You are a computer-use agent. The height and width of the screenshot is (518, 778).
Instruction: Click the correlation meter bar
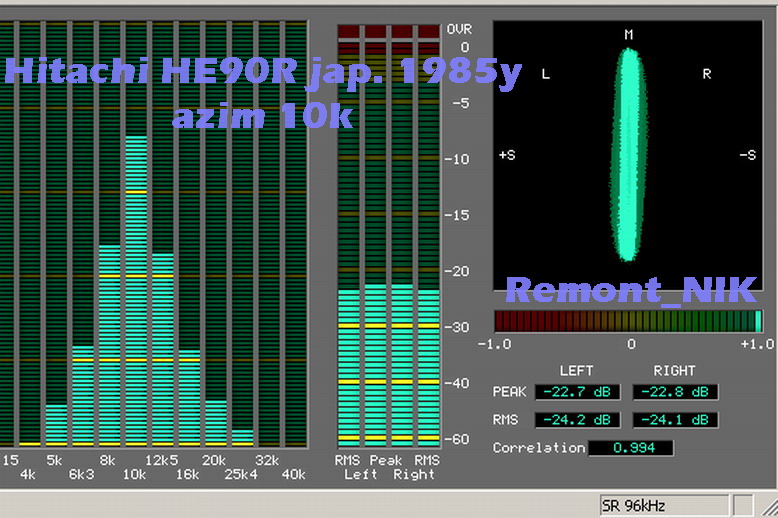pyautogui.click(x=628, y=321)
